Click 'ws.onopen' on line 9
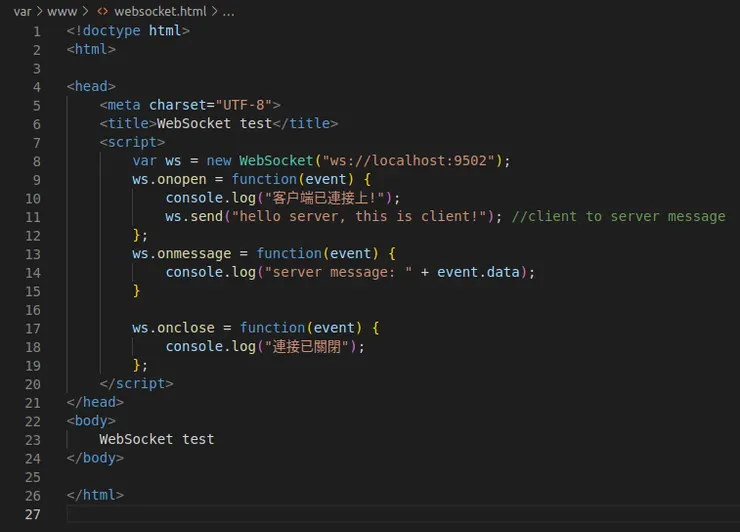 click(169, 179)
